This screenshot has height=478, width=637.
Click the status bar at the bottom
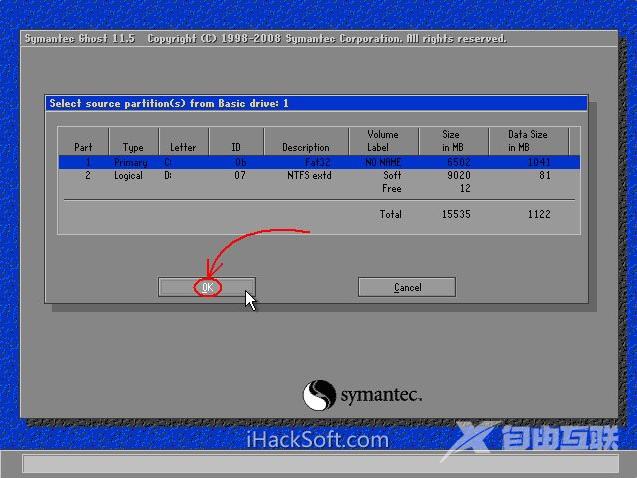[321, 464]
